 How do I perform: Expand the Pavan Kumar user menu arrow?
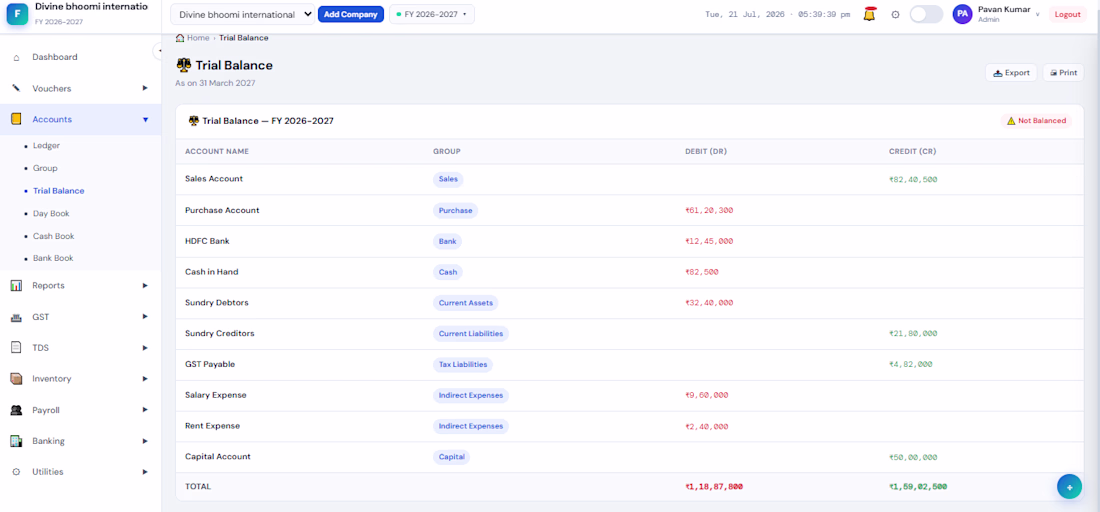(1038, 14)
